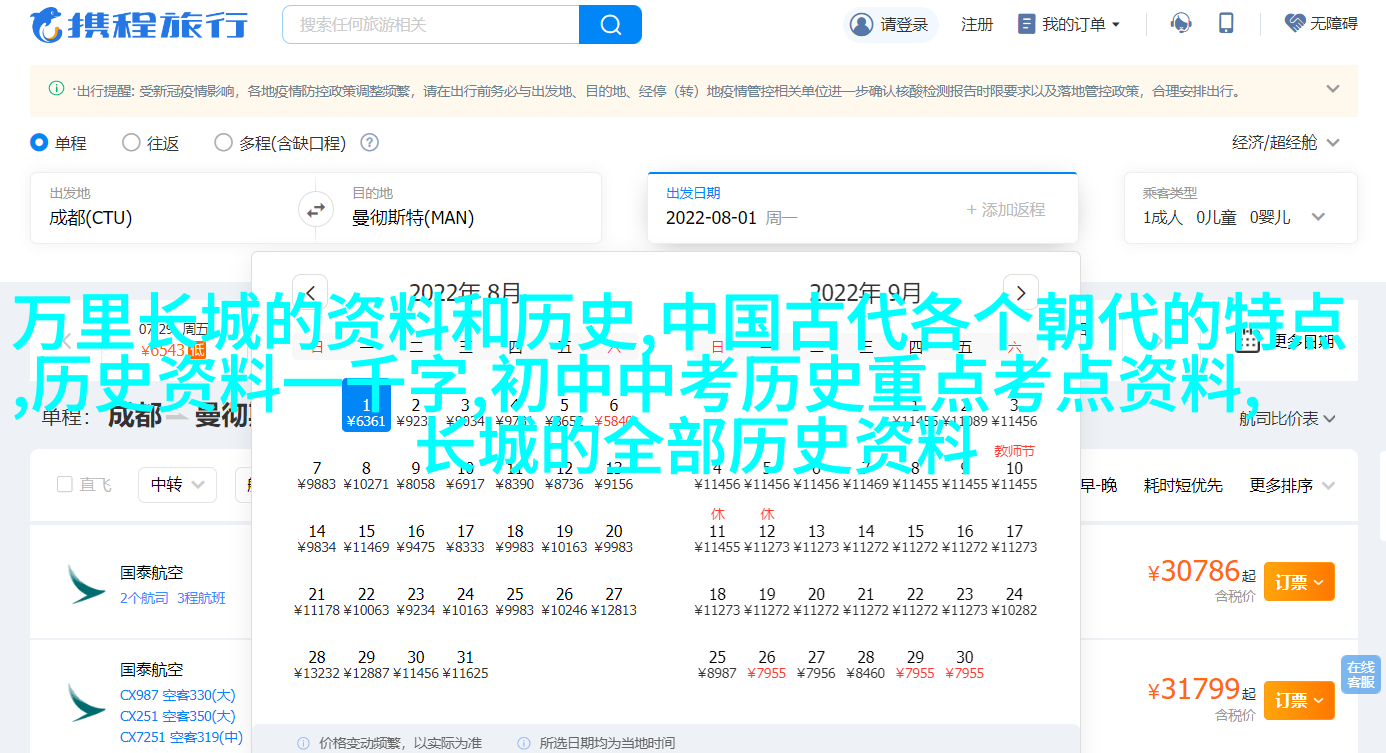Click the Ctrip logo at top left

coord(139,24)
